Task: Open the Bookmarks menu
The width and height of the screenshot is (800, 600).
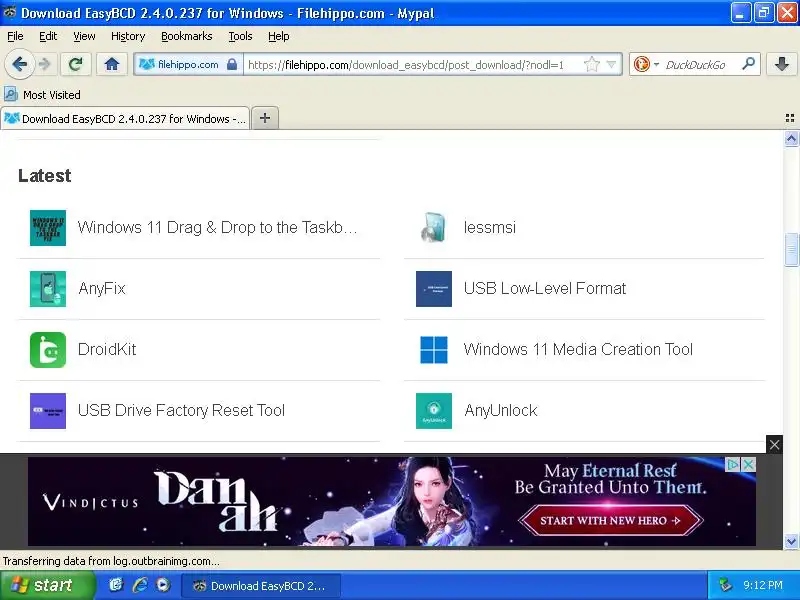Action: [x=187, y=36]
